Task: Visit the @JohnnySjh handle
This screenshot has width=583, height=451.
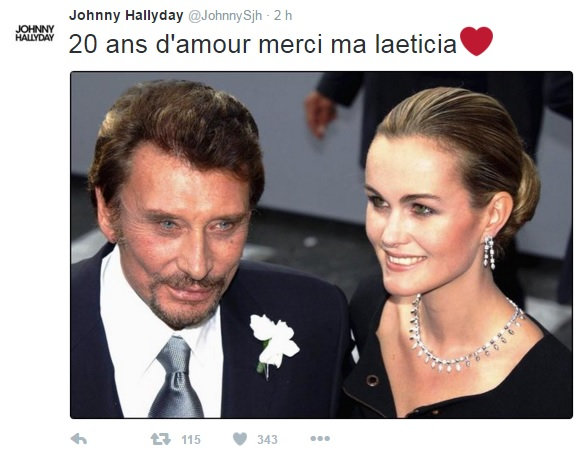Action: (225, 16)
